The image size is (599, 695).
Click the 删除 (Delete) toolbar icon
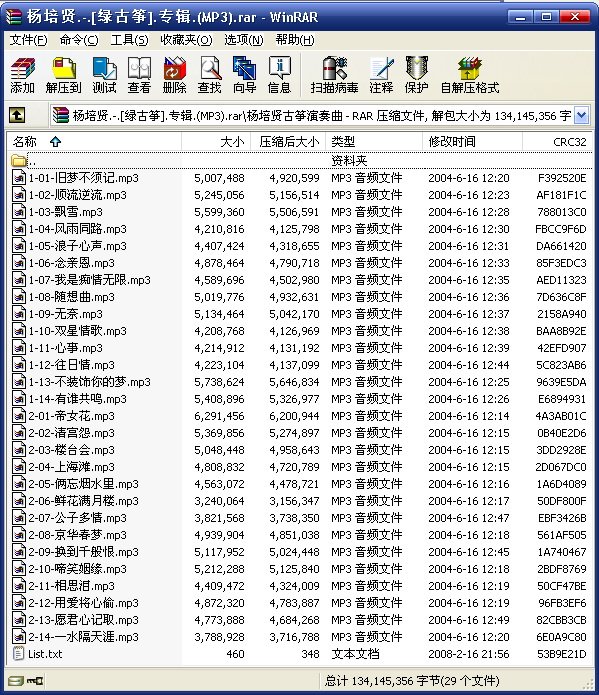175,69
